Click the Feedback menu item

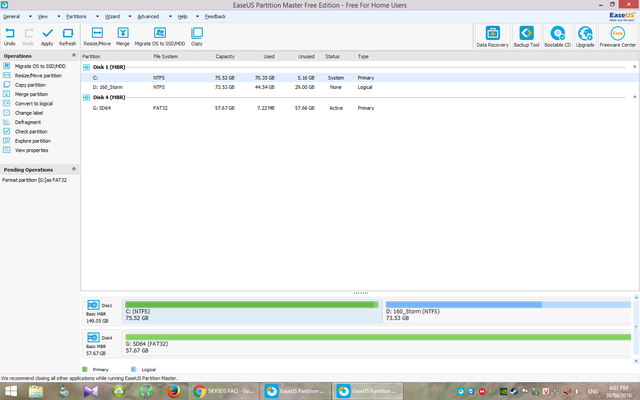tap(215, 17)
